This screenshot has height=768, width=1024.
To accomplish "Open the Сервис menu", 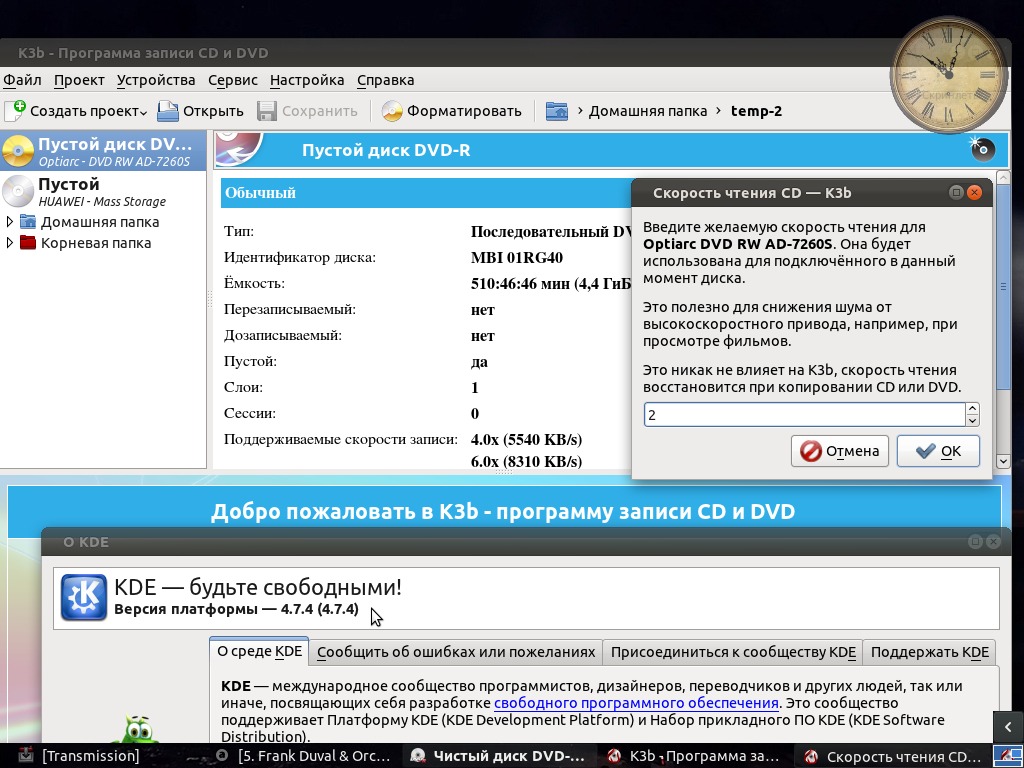I will click(232, 80).
